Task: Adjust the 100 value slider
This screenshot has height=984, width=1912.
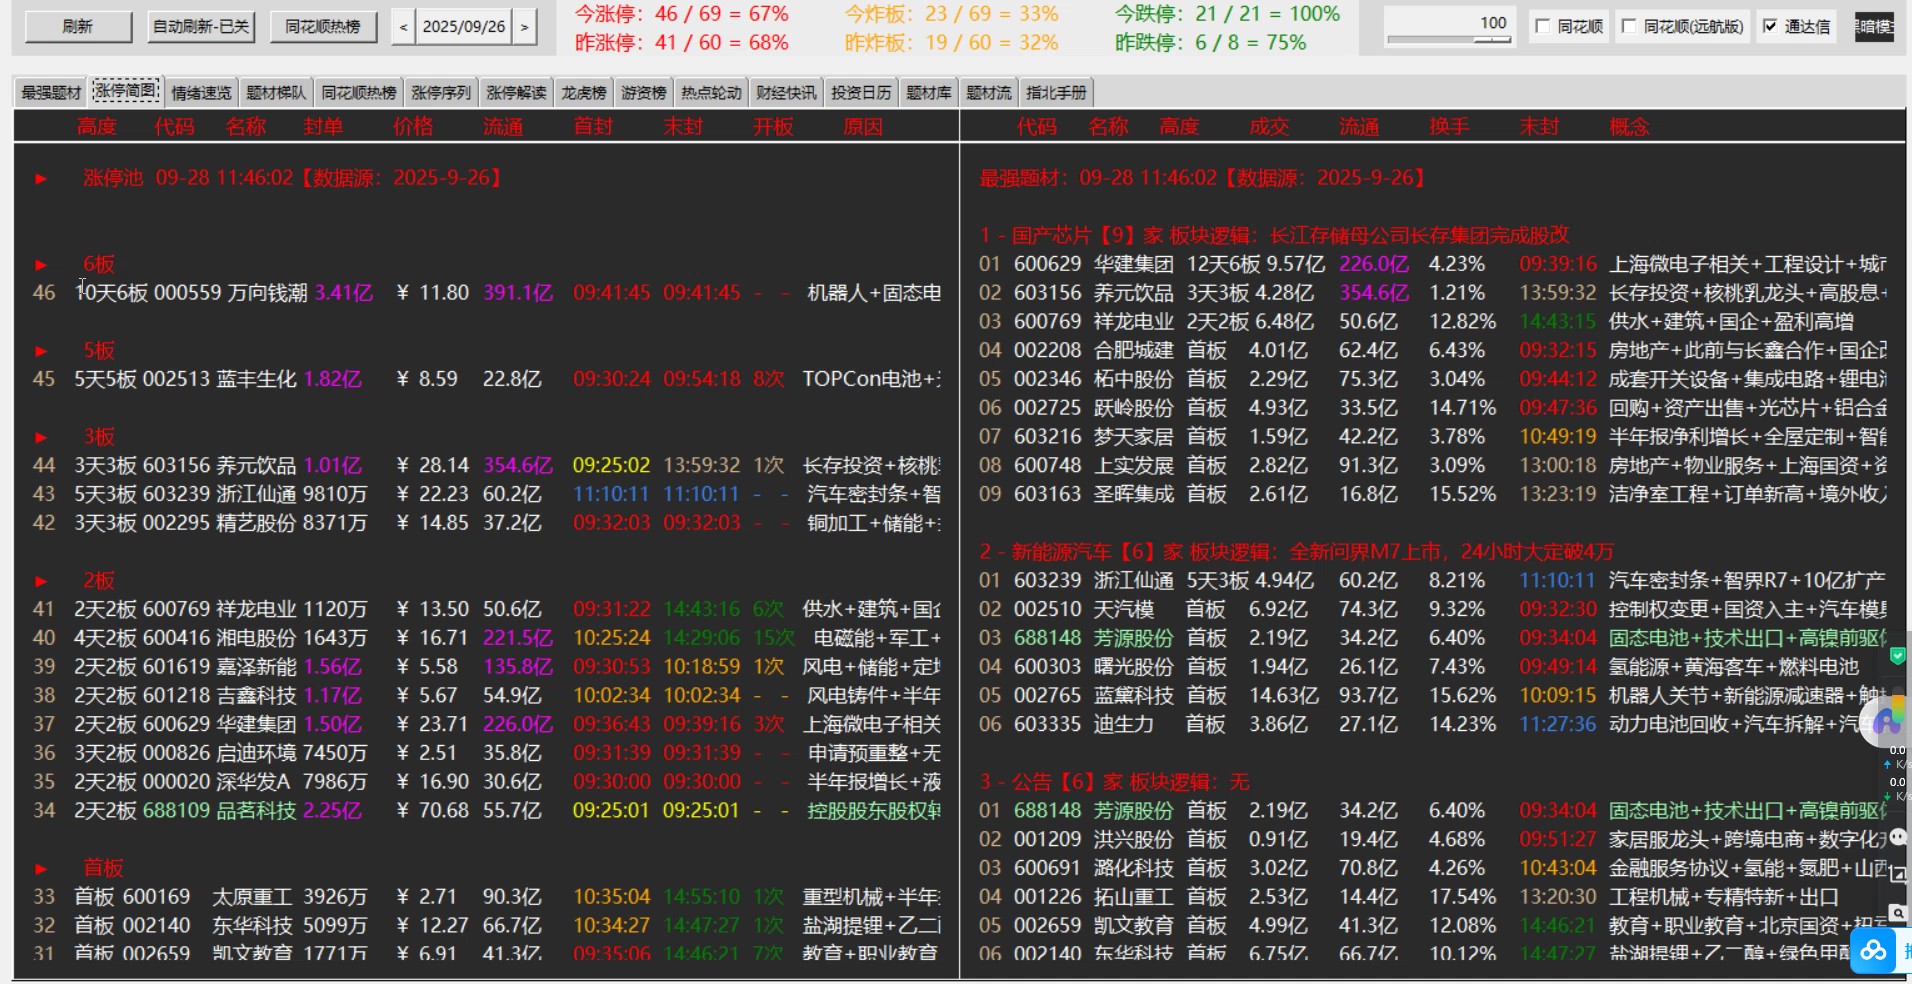Action: [x=1448, y=39]
